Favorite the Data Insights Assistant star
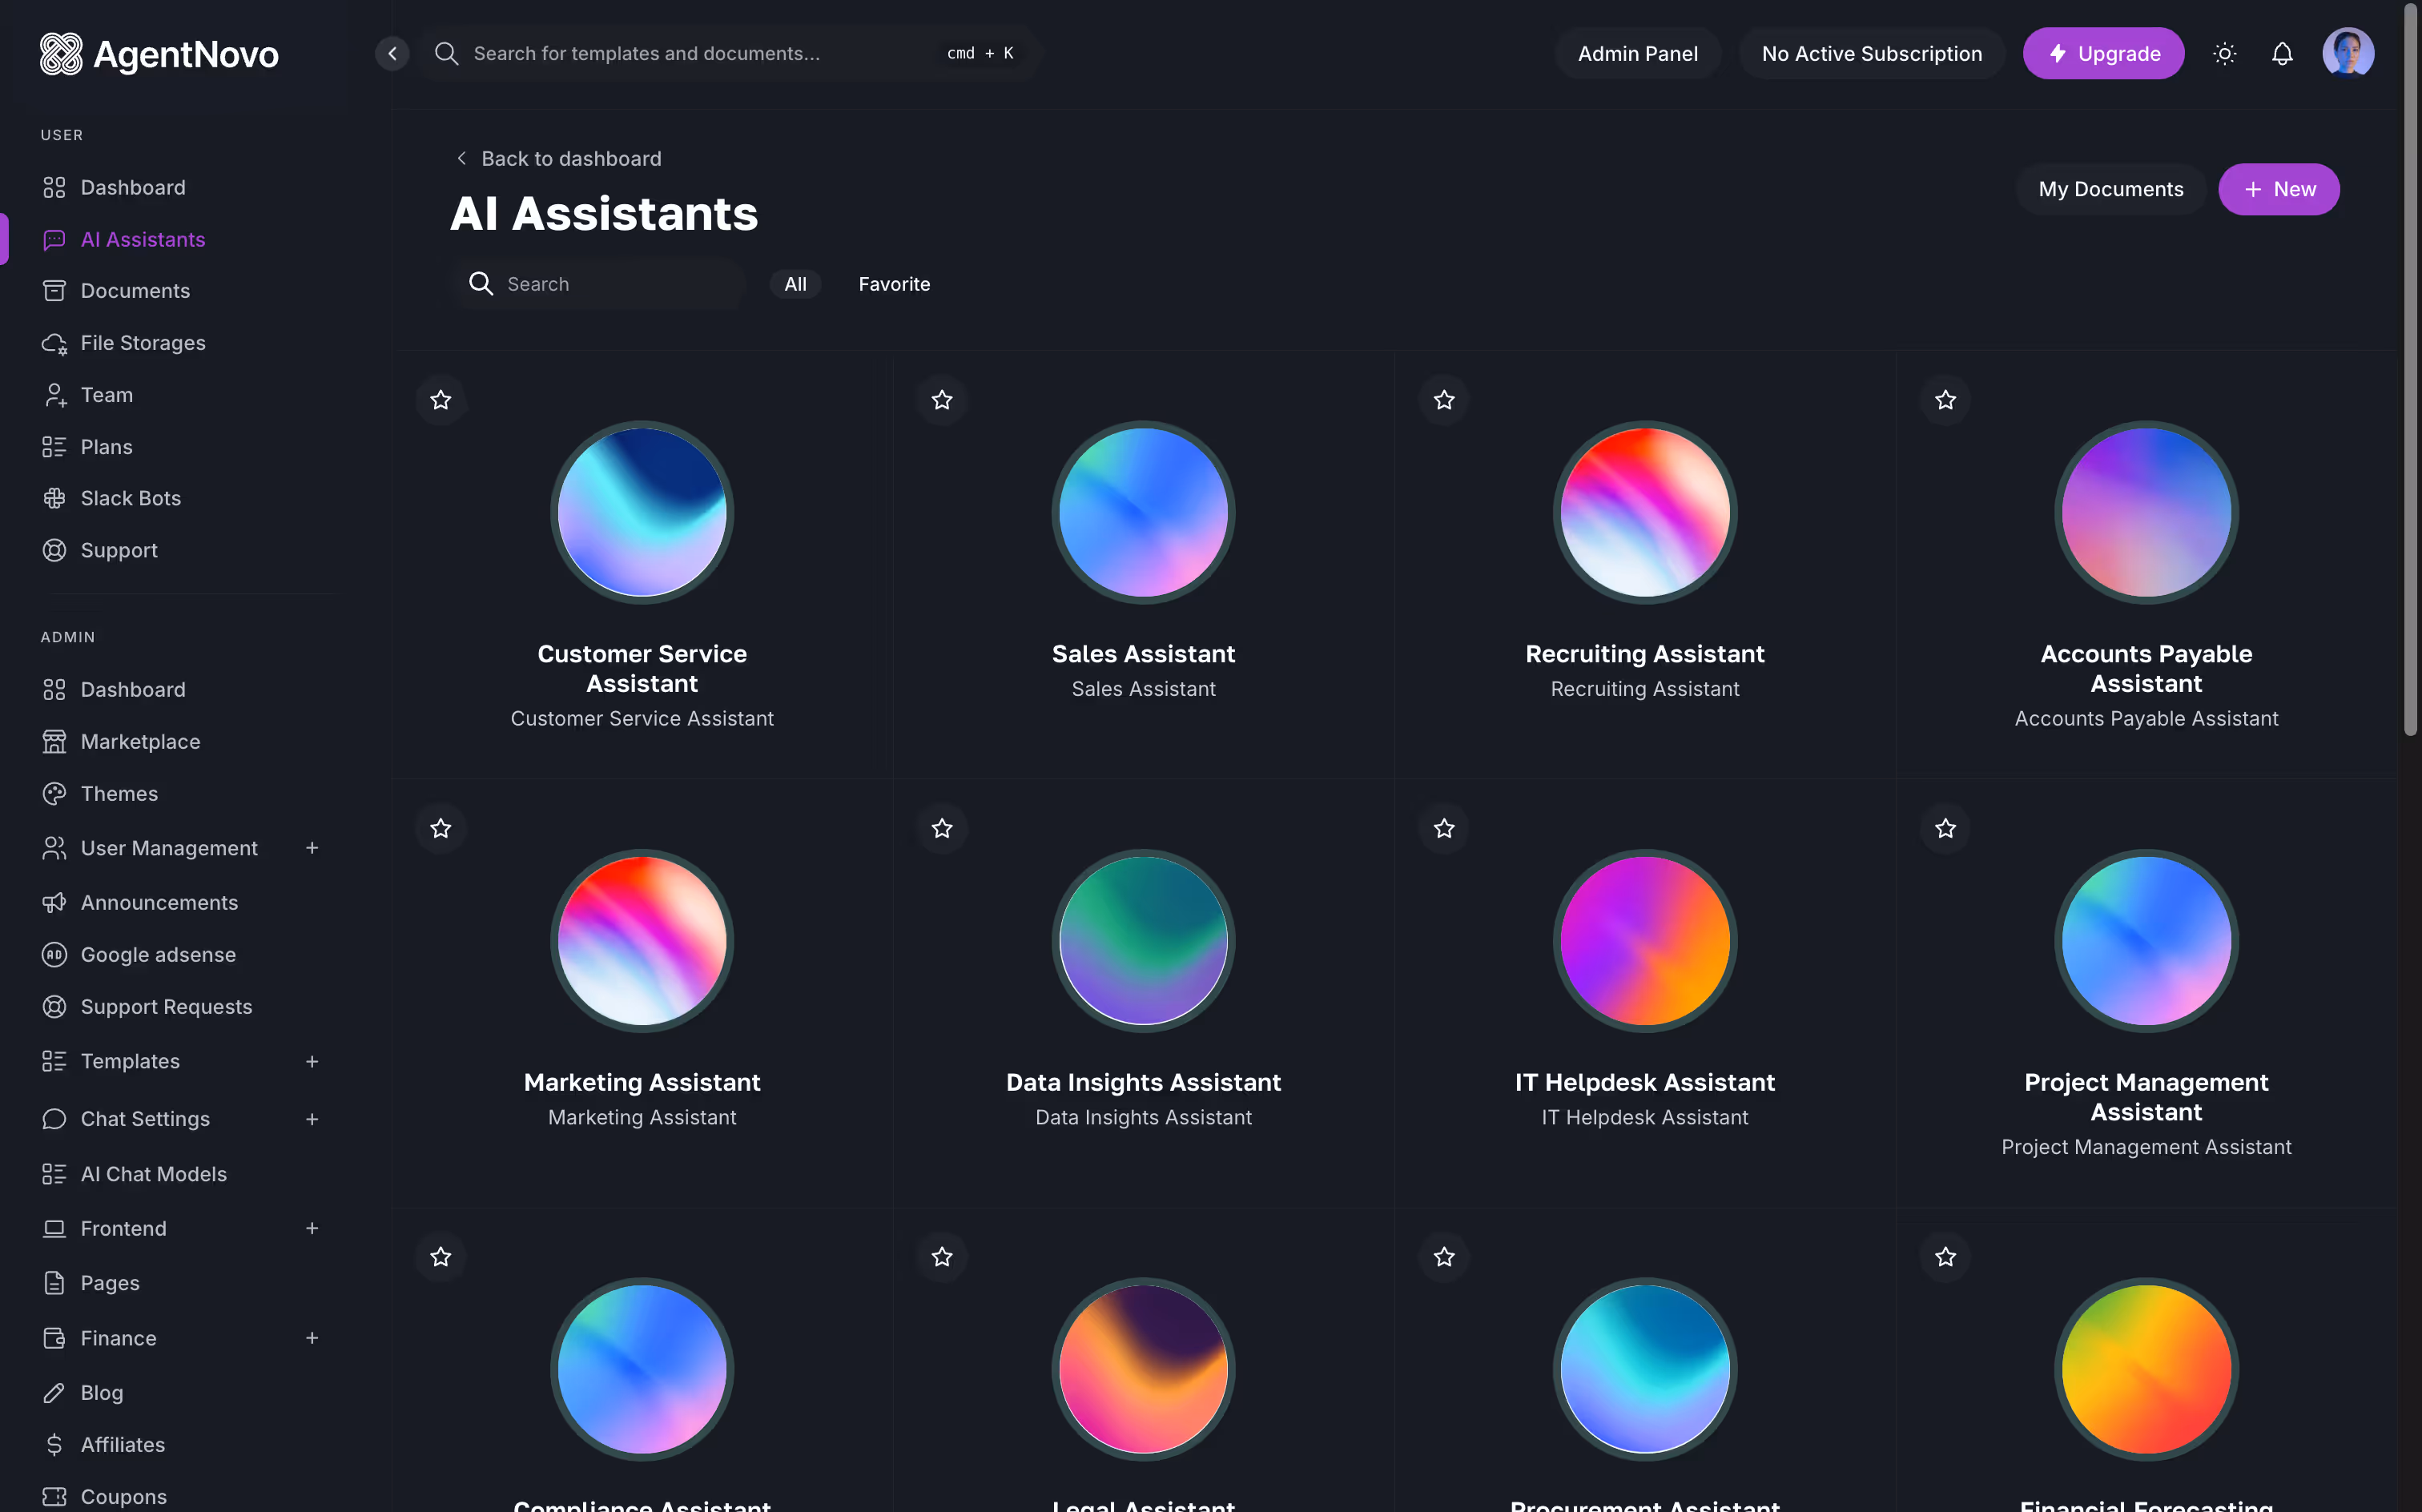The width and height of the screenshot is (2422, 1512). (x=942, y=828)
